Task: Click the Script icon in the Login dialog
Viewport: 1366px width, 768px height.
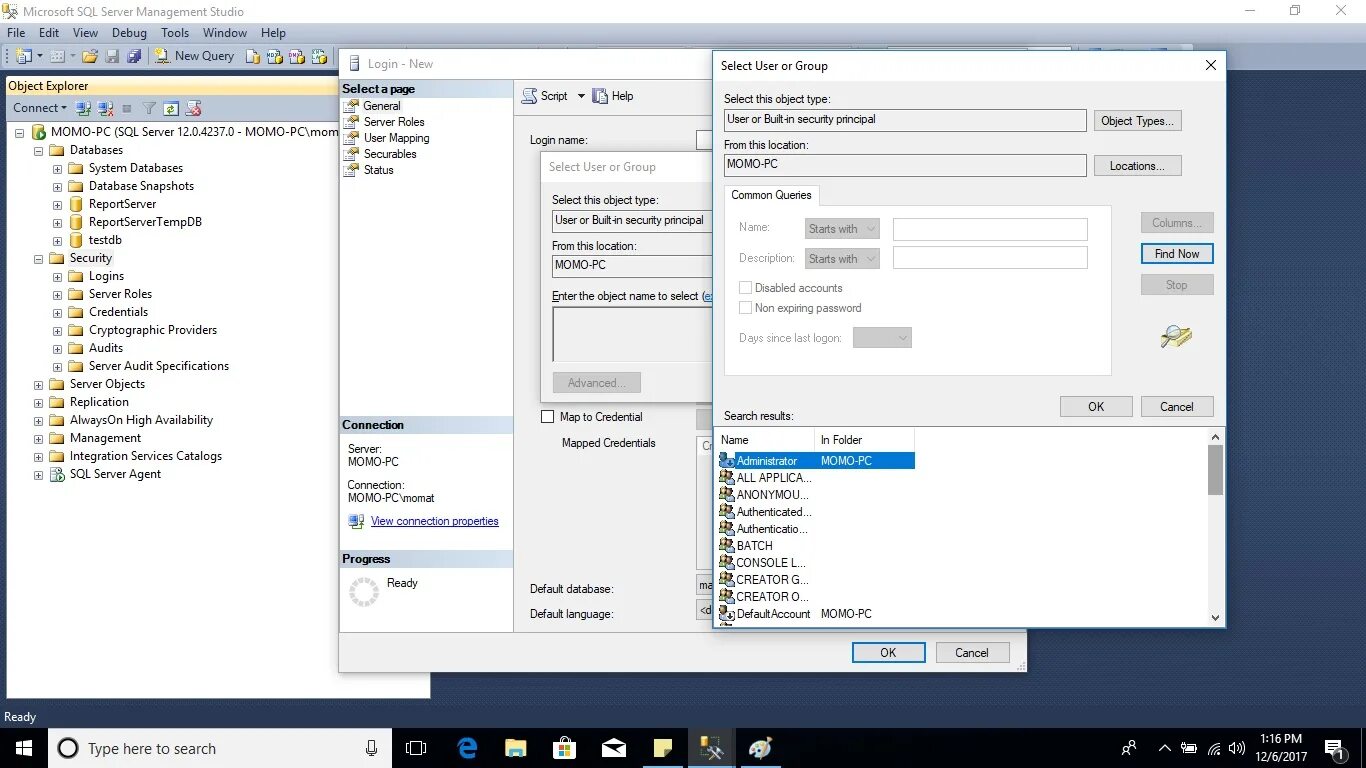Action: pos(530,96)
